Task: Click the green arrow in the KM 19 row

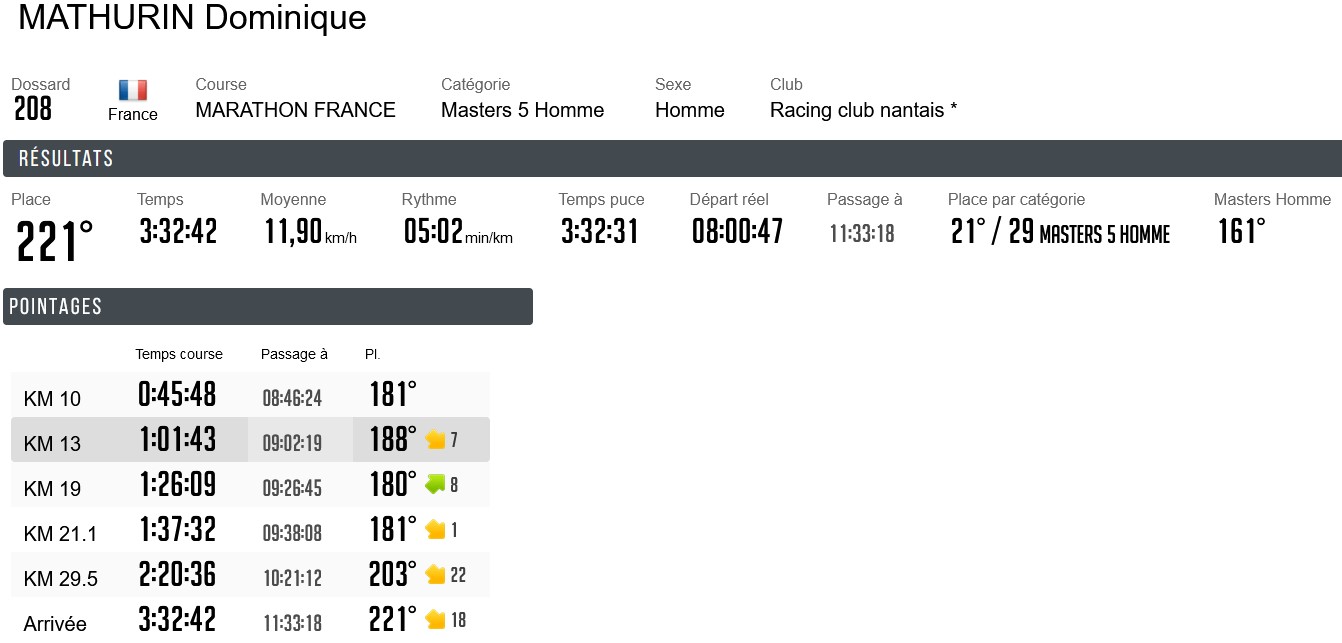Action: [x=435, y=485]
